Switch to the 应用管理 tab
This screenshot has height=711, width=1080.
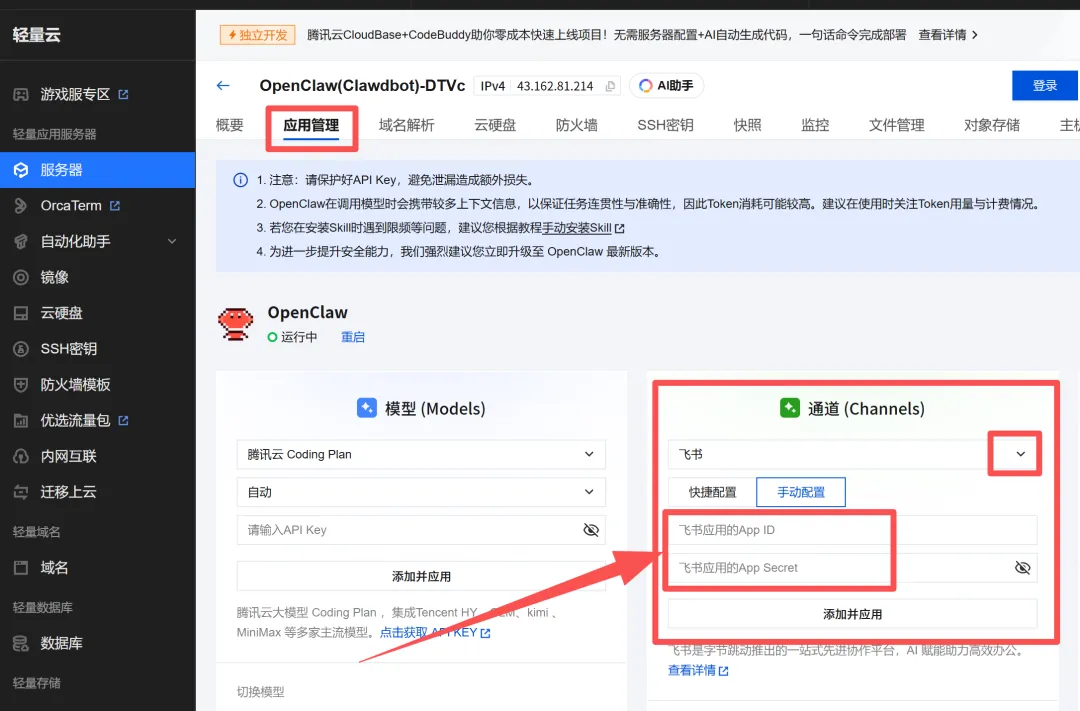coord(311,125)
